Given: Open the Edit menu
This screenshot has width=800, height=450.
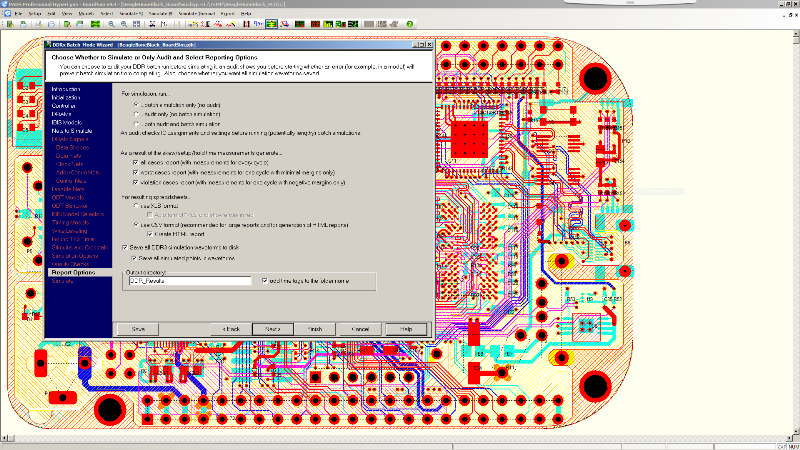Looking at the screenshot, I should coord(52,14).
